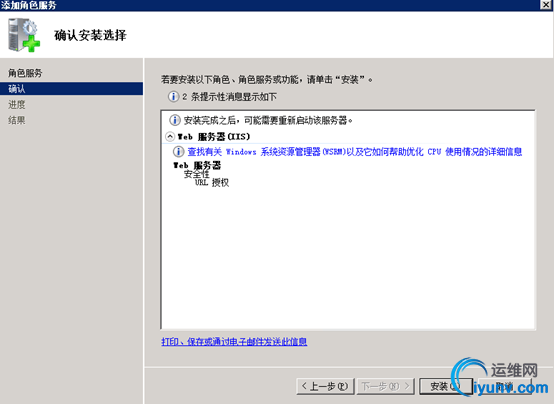
Task: Click the bold Web 服务器 entry
Action: coord(197,165)
